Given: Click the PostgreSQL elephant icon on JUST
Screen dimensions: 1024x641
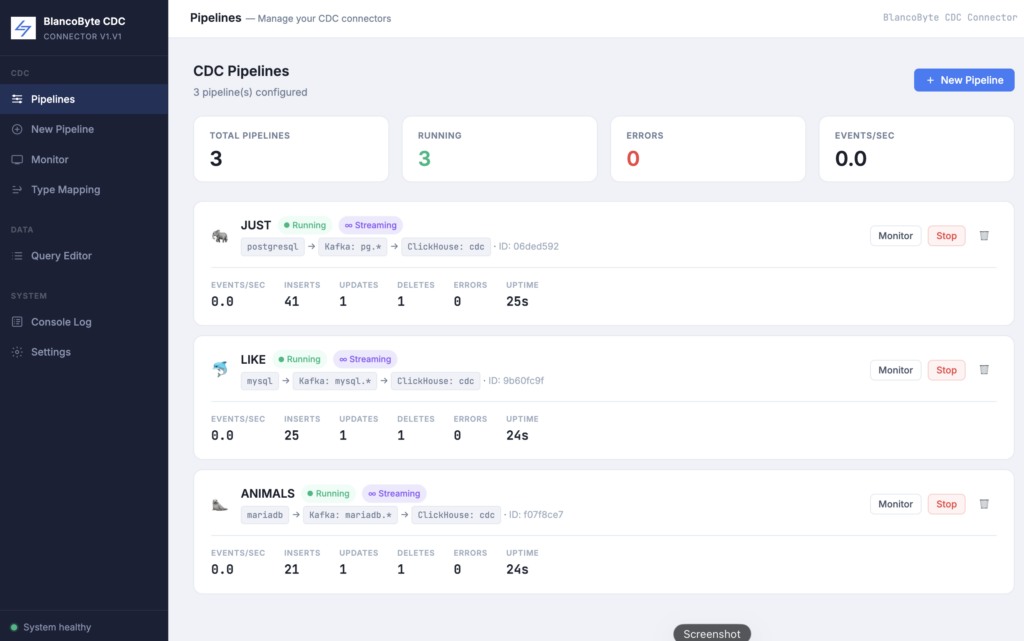Looking at the screenshot, I should point(220,236).
